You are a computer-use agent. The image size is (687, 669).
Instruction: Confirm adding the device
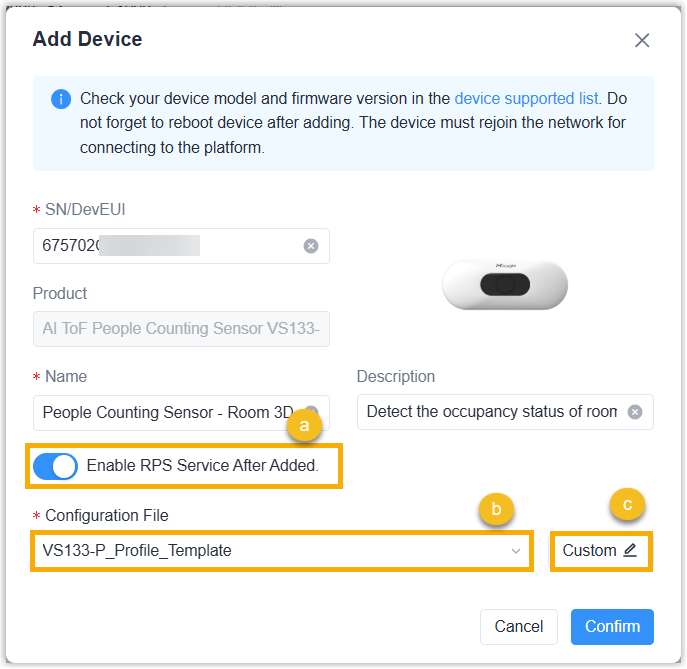tap(612, 627)
